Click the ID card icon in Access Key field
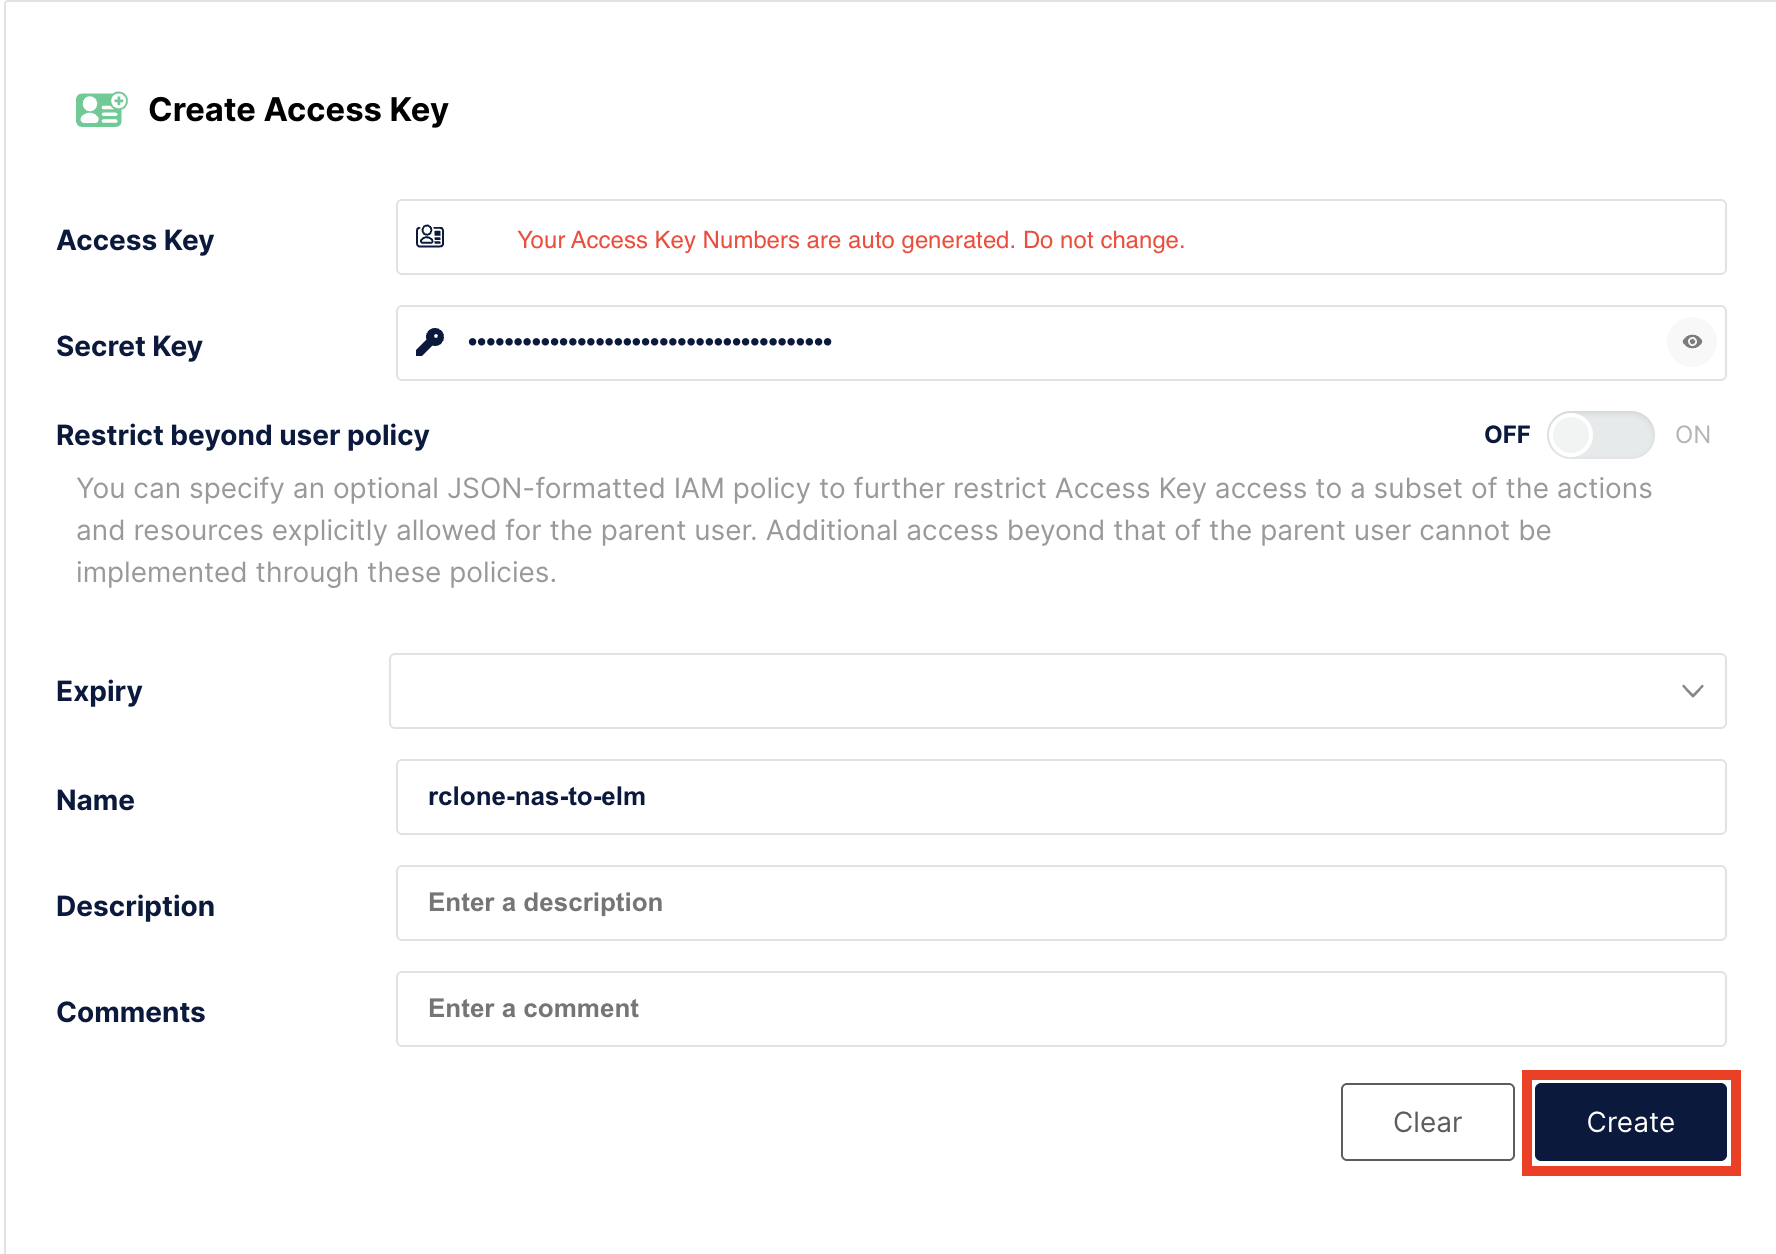The height and width of the screenshot is (1254, 1776). click(x=430, y=237)
